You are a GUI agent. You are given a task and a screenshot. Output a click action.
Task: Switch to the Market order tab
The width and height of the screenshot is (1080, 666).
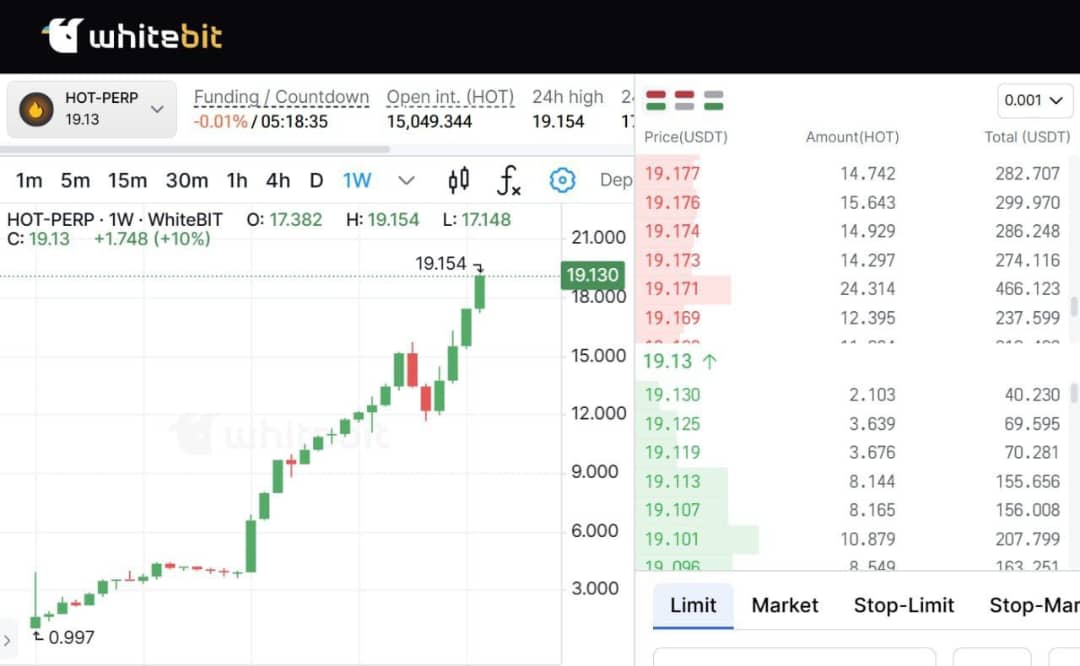click(785, 605)
